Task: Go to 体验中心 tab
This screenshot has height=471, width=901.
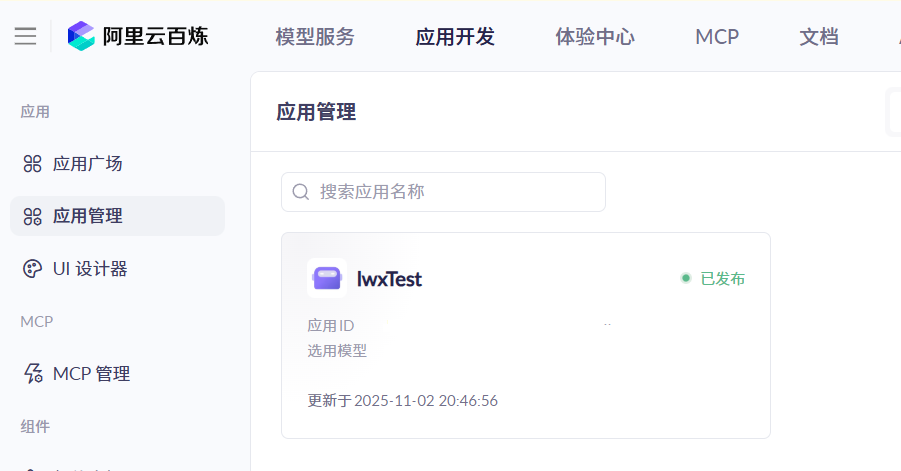Action: coord(595,37)
